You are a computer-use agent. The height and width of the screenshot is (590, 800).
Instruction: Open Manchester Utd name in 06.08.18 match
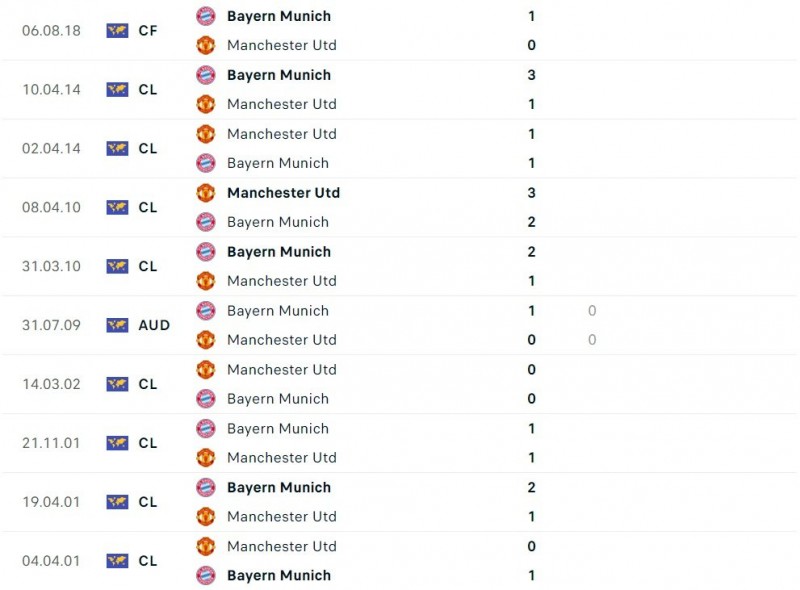tap(281, 45)
